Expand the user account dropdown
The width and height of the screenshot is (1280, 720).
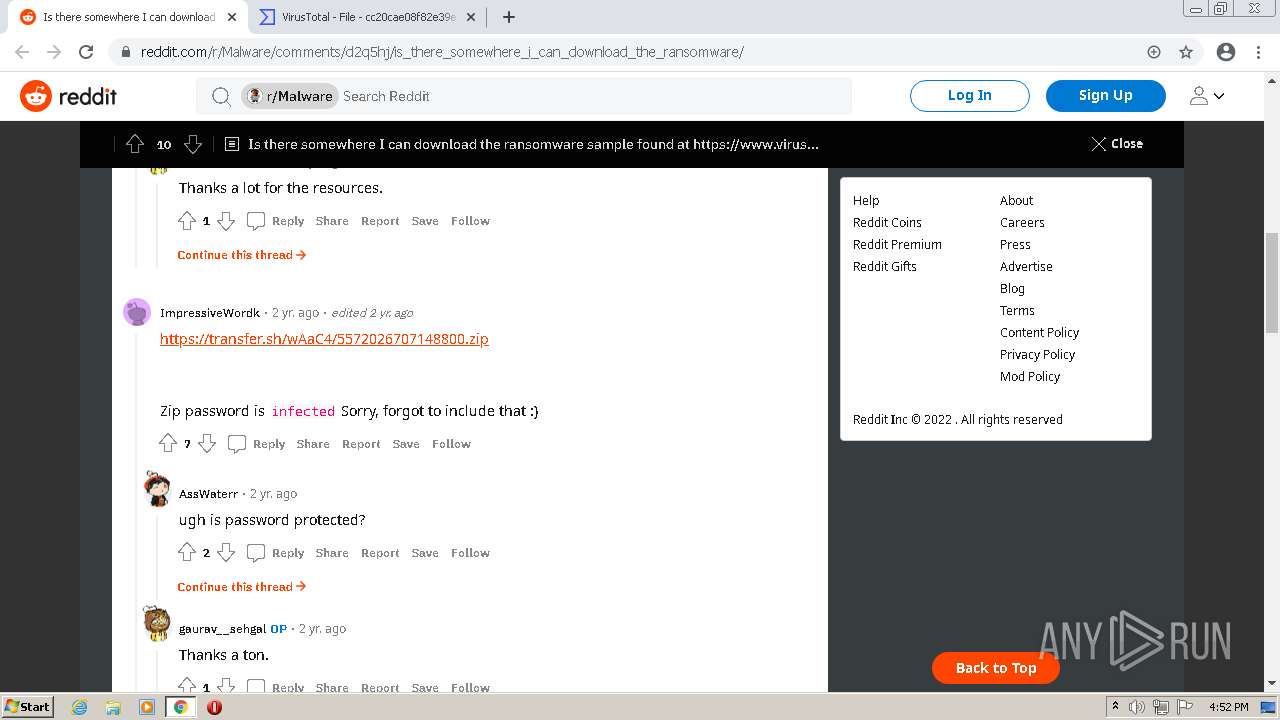[1207, 96]
